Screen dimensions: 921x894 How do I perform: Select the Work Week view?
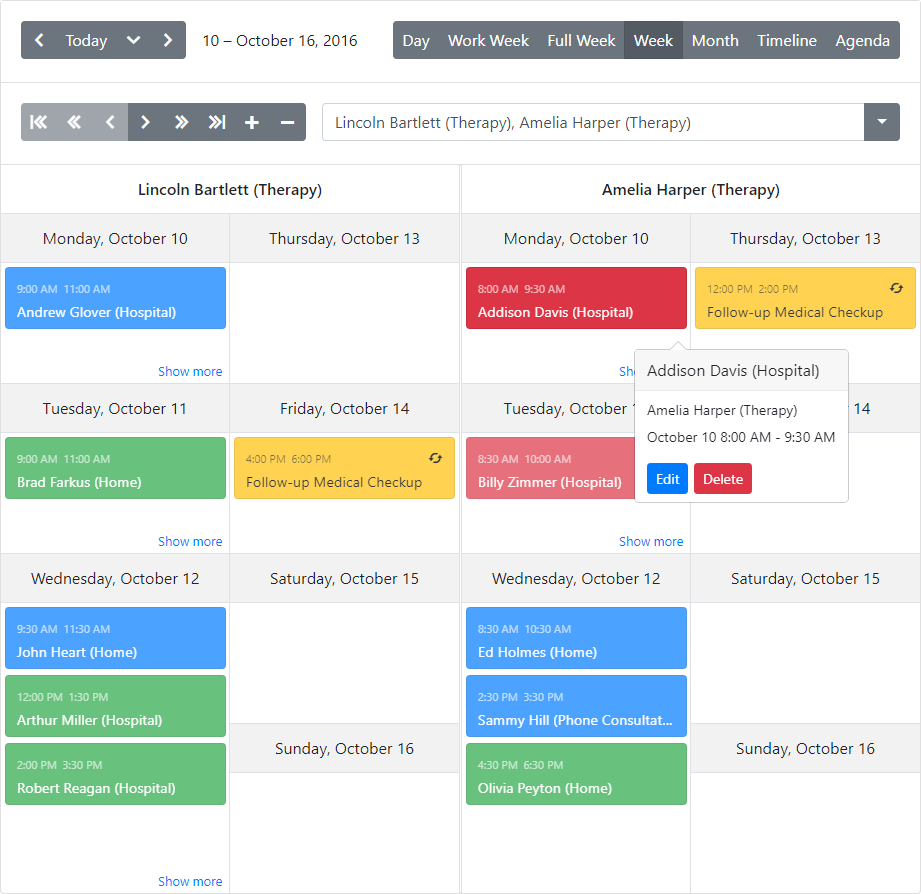488,41
